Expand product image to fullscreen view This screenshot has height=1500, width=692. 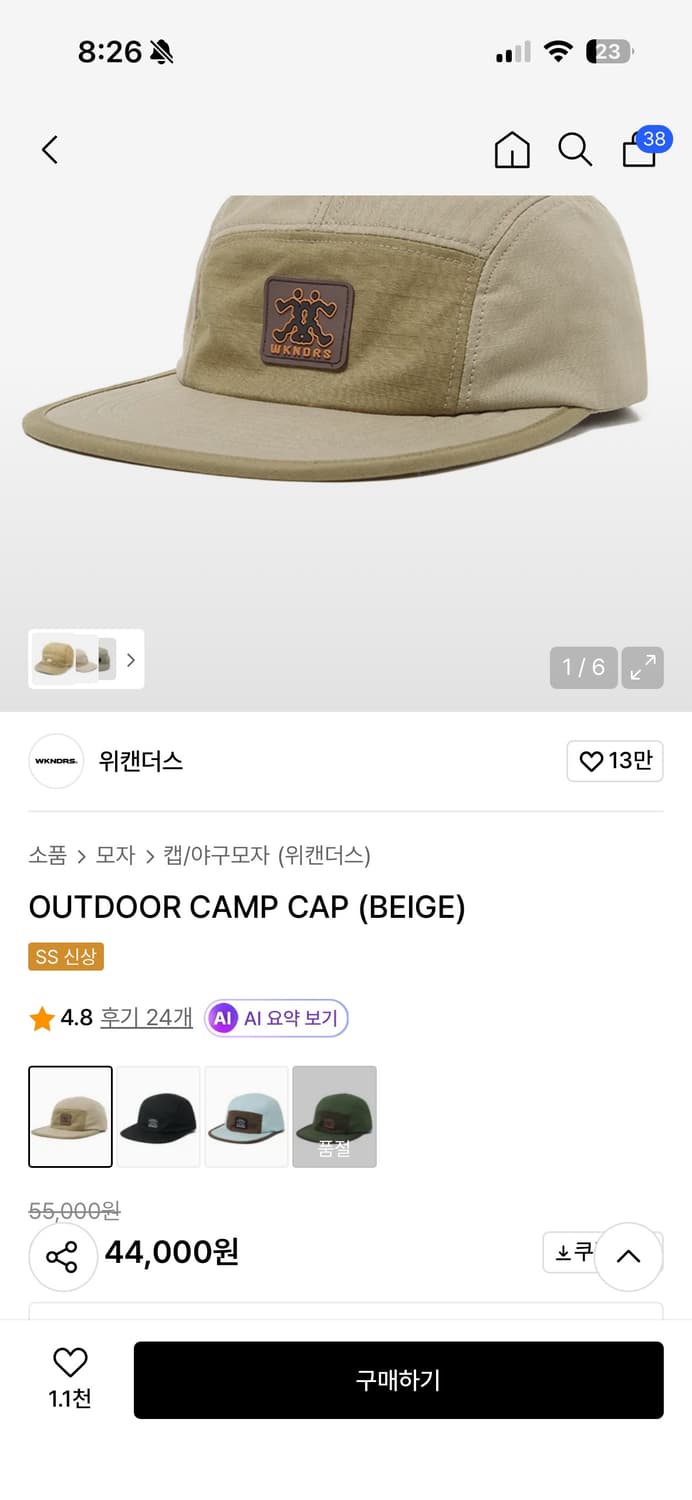coord(643,667)
